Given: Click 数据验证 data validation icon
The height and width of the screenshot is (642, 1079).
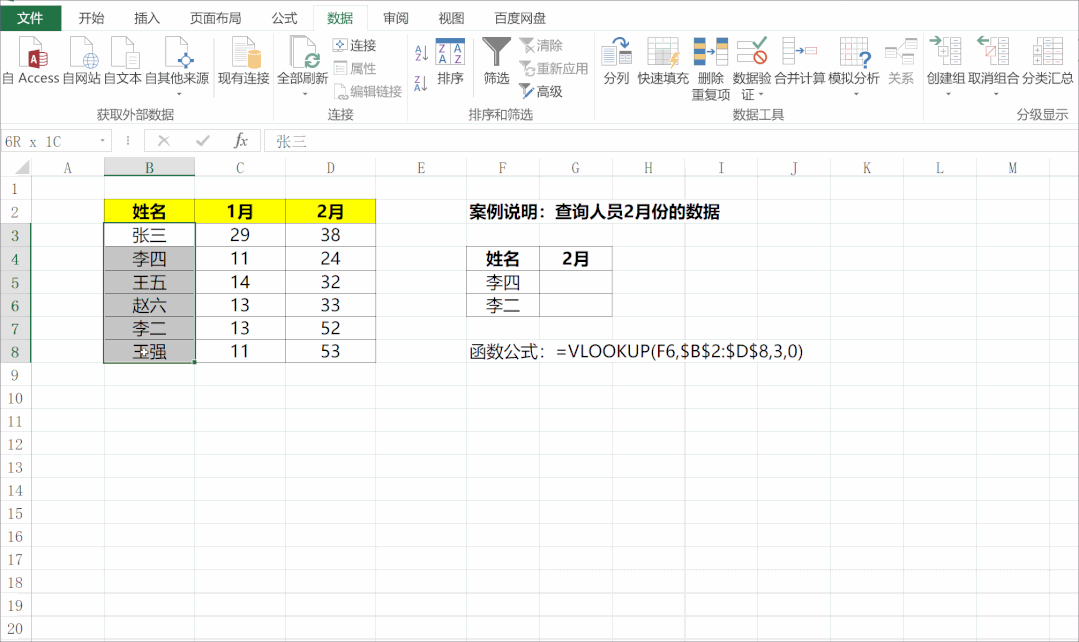Looking at the screenshot, I should (x=751, y=54).
